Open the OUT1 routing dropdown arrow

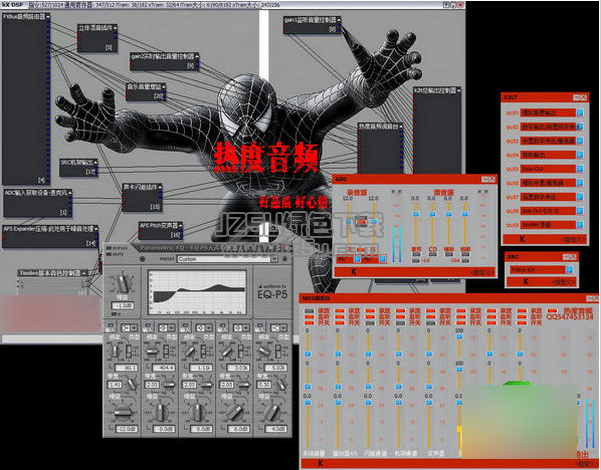coord(580,113)
